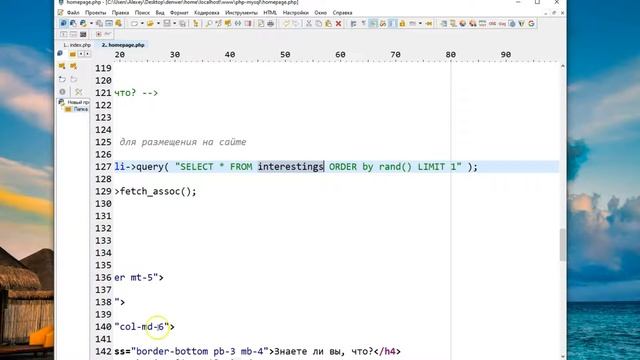This screenshot has width=640, height=360.
Task: Click the padlock read-only icon
Action: [402, 24]
